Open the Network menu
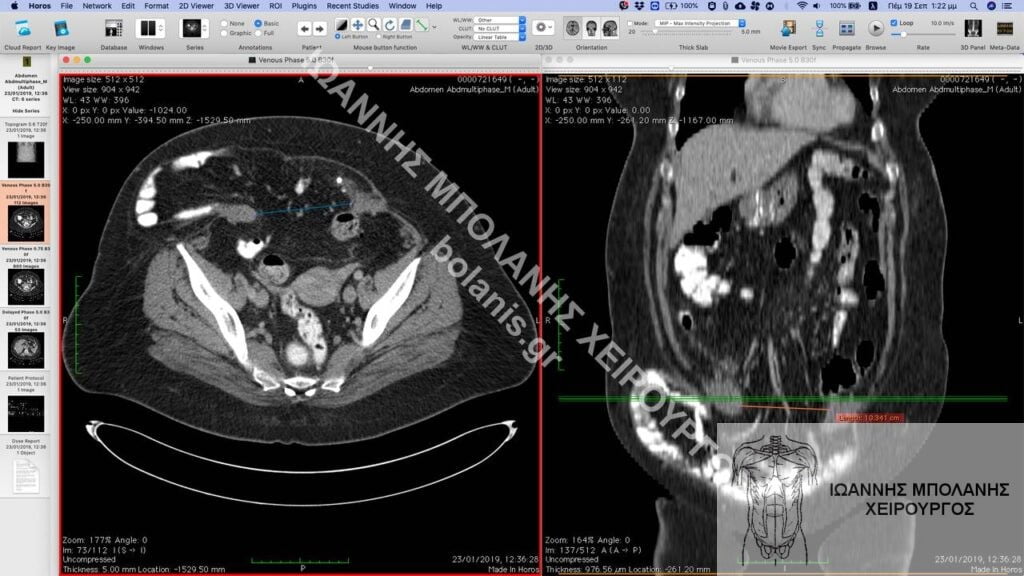 pyautogui.click(x=97, y=6)
